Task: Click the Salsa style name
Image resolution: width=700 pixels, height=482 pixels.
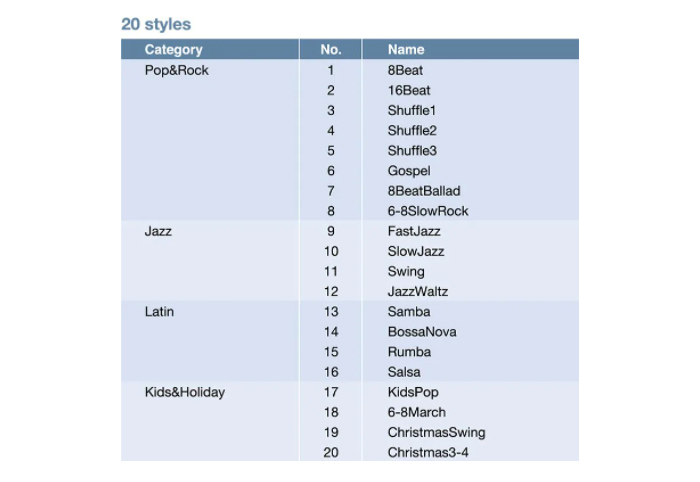Action: pos(404,372)
